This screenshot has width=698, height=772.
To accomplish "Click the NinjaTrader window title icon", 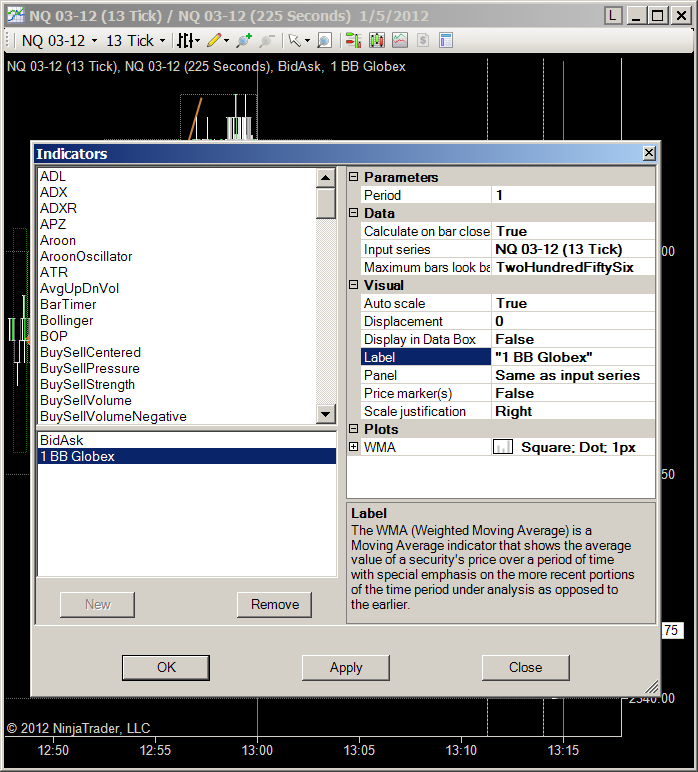I will click(x=15, y=15).
